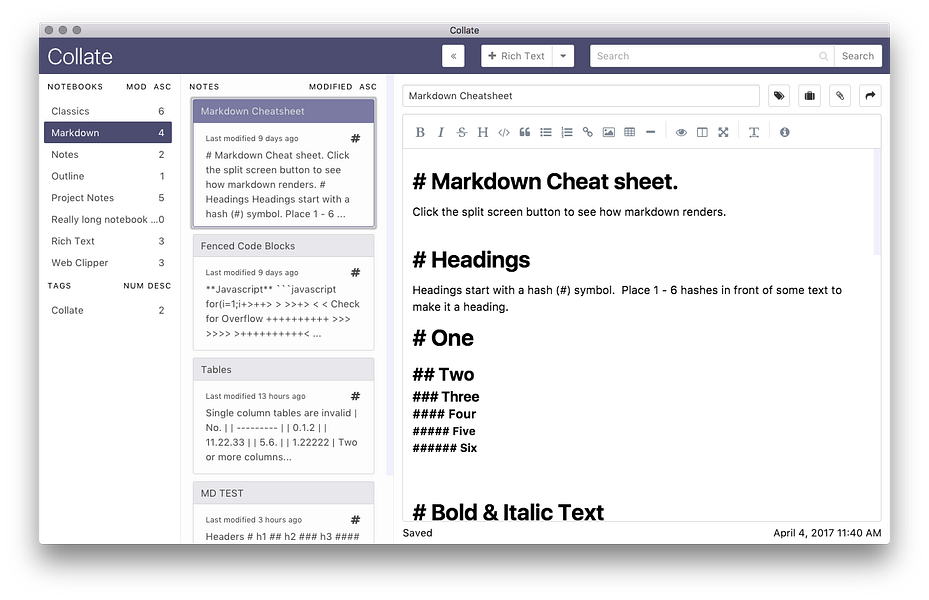Open the MD TEST note
Image resolution: width=929 pixels, height=600 pixels.
tap(283, 512)
